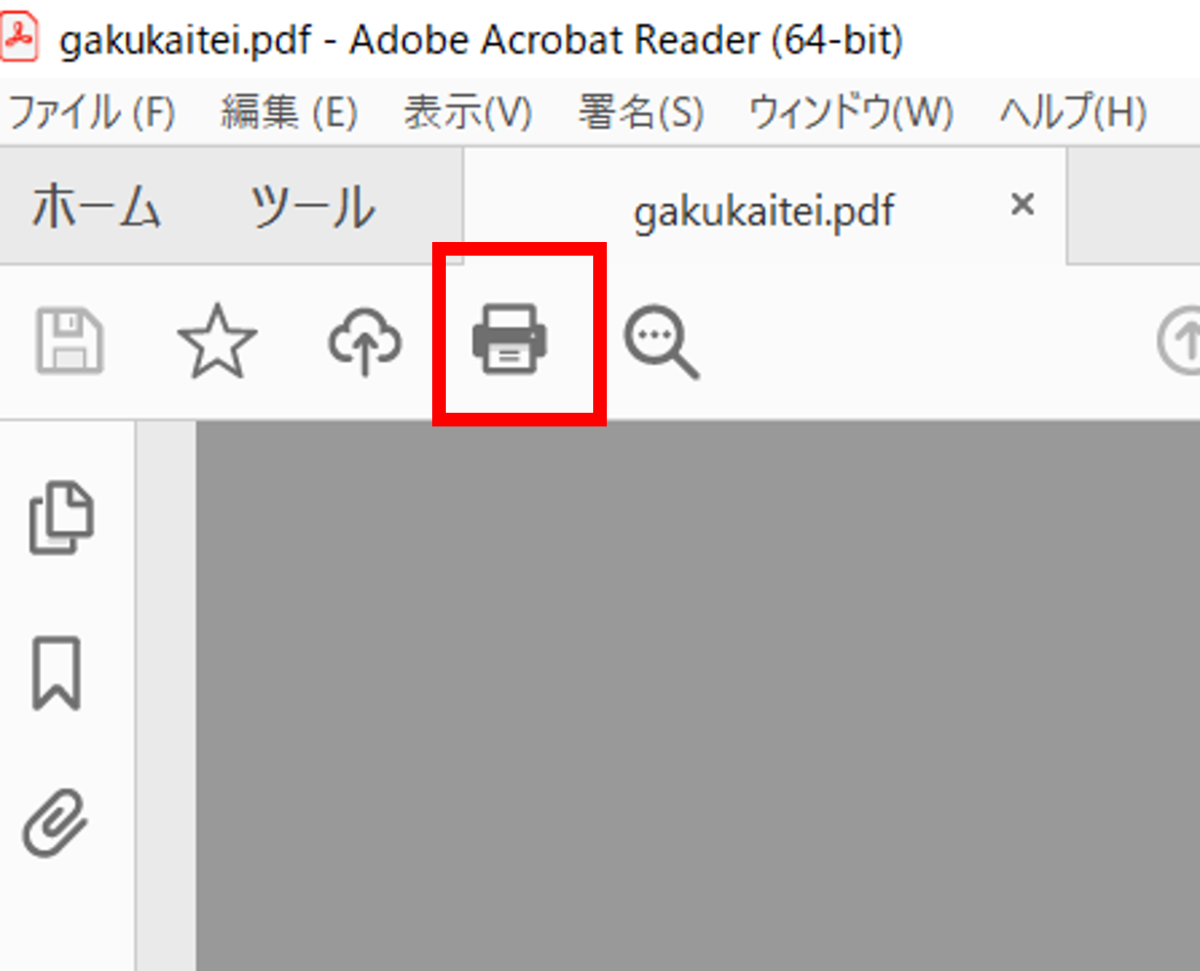Click the cloud upload icon
The height and width of the screenshot is (971, 1200).
click(x=365, y=342)
